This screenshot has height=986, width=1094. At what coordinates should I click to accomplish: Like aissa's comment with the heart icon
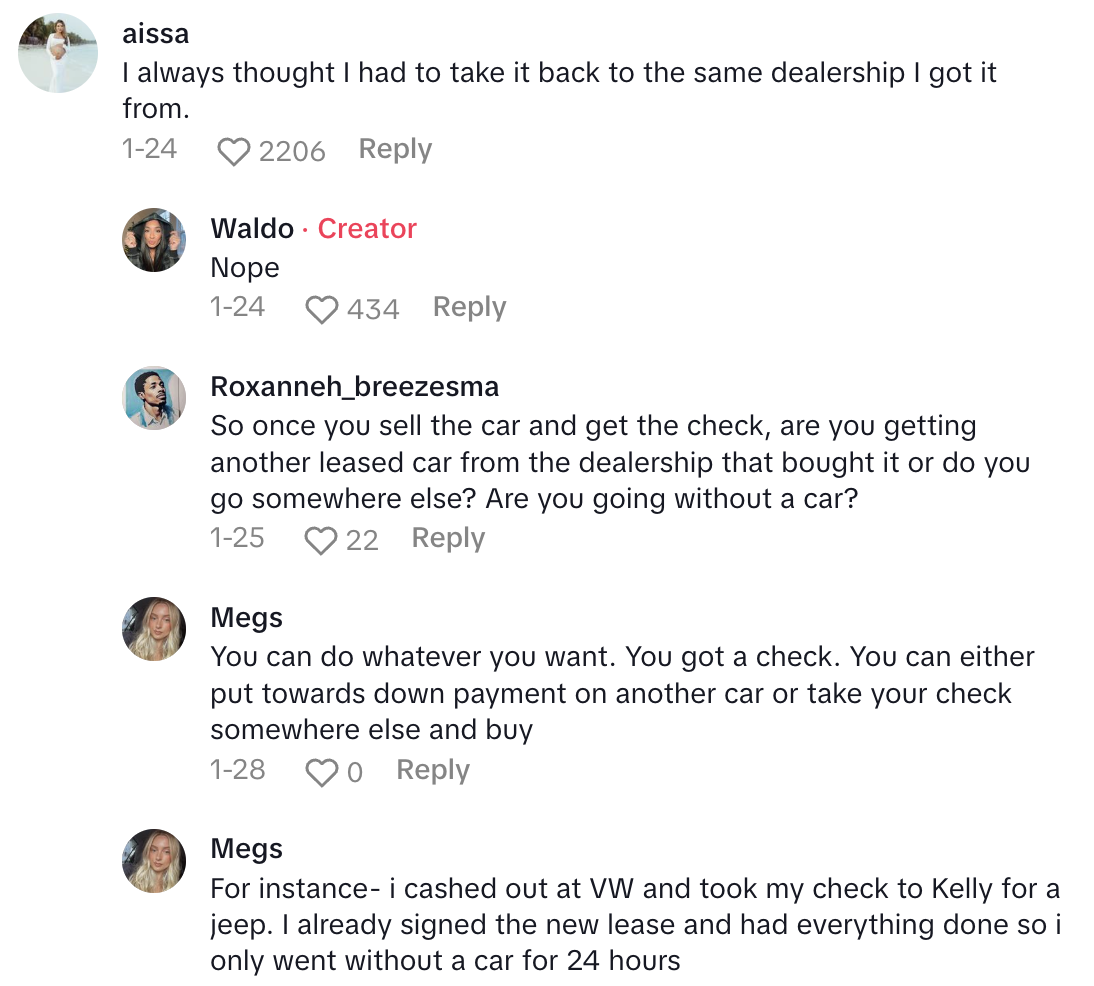pyautogui.click(x=234, y=152)
